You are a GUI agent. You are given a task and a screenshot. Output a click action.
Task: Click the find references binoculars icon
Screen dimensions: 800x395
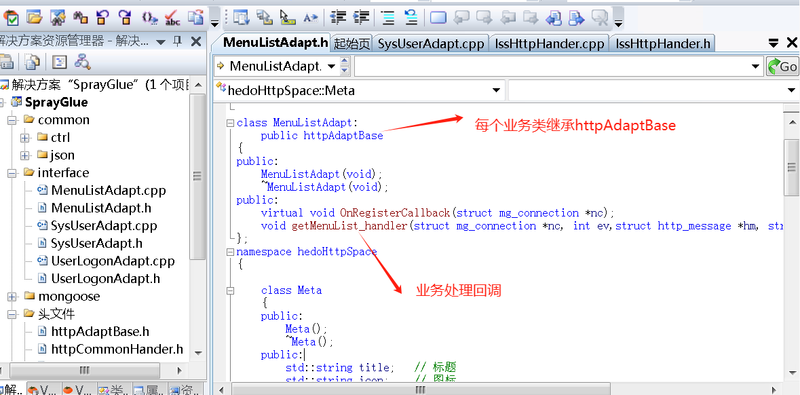(80, 18)
